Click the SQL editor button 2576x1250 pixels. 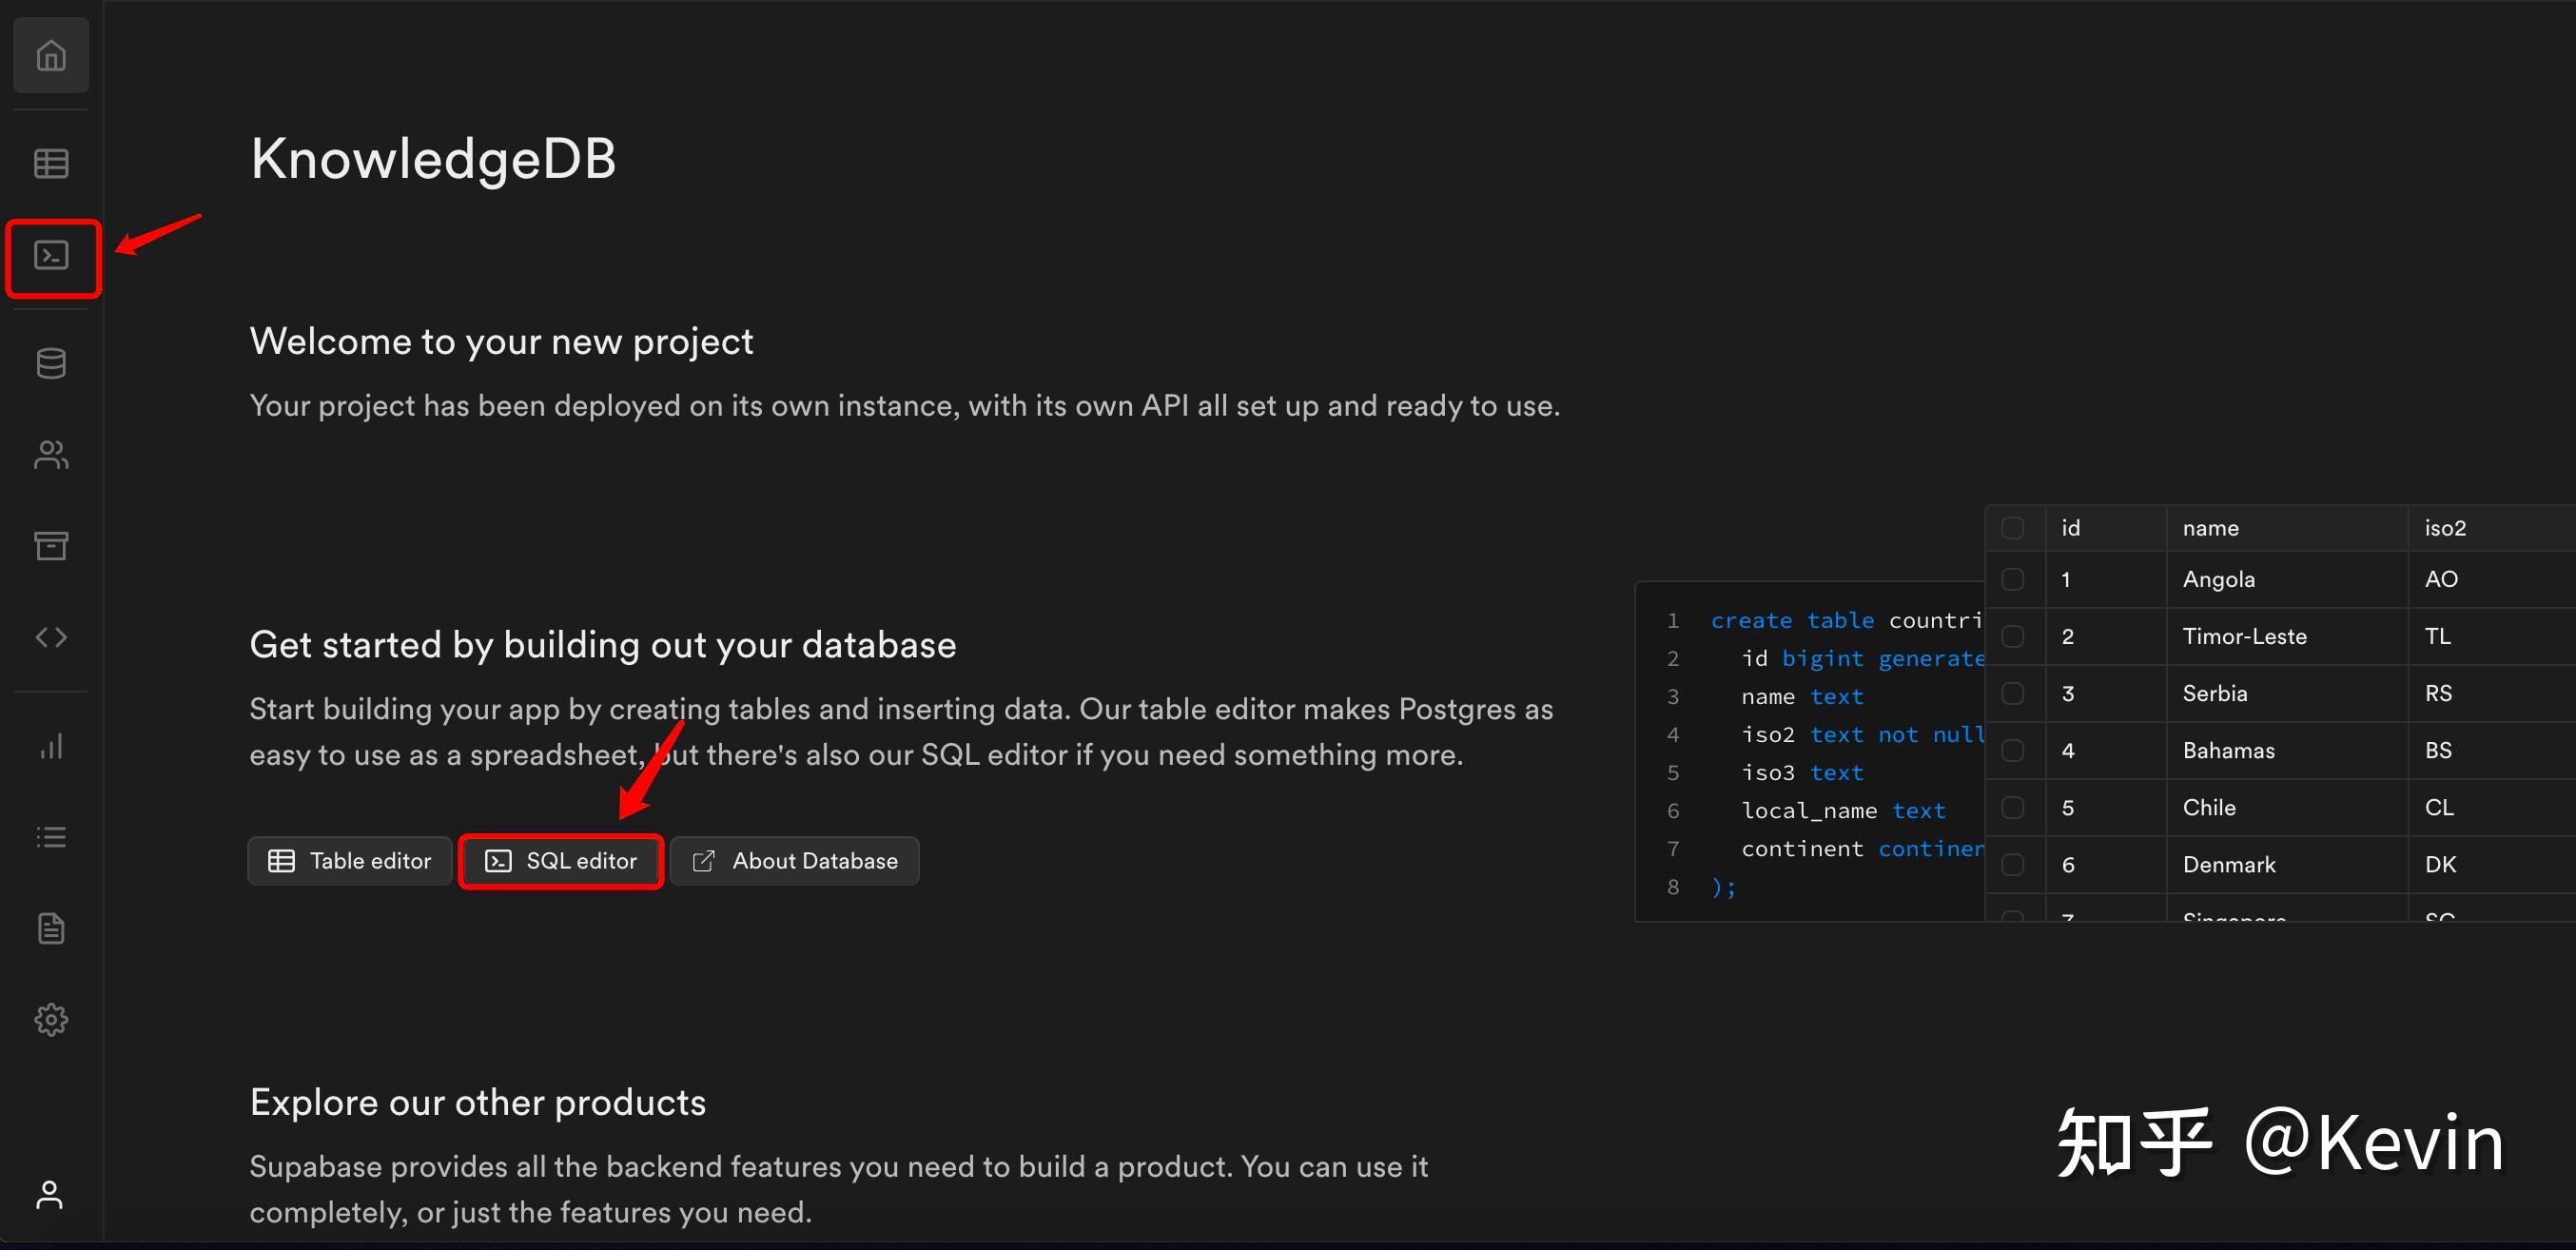click(561, 861)
